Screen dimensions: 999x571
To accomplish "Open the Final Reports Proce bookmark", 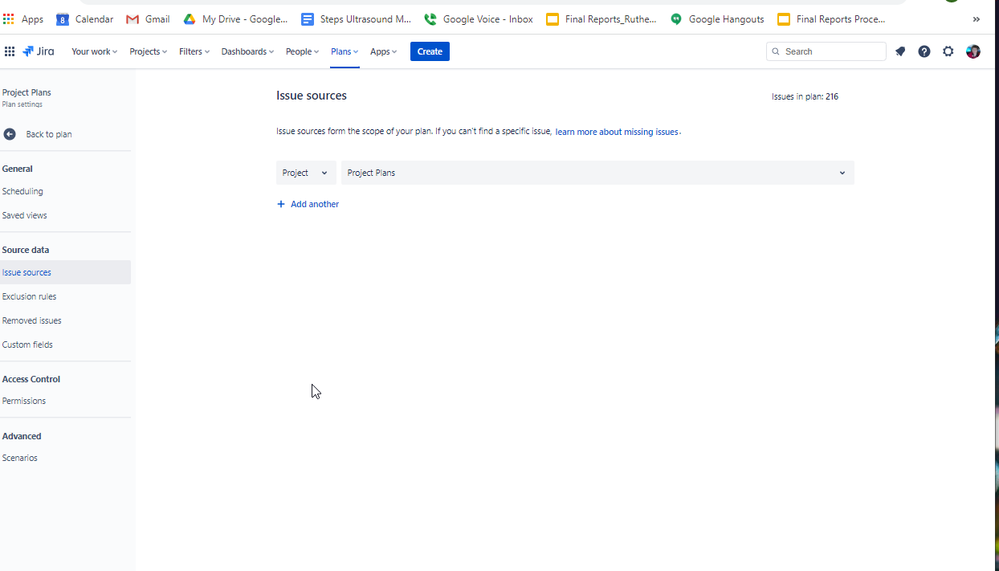I will point(831,19).
